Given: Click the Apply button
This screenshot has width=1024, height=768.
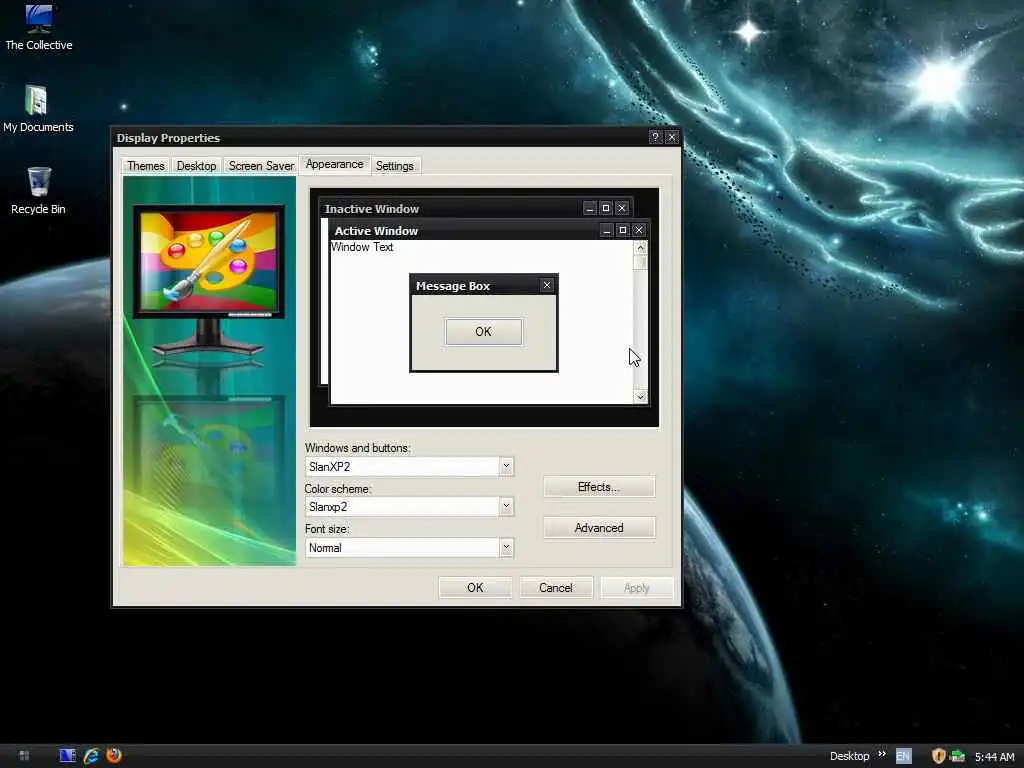Looking at the screenshot, I should pos(636,588).
